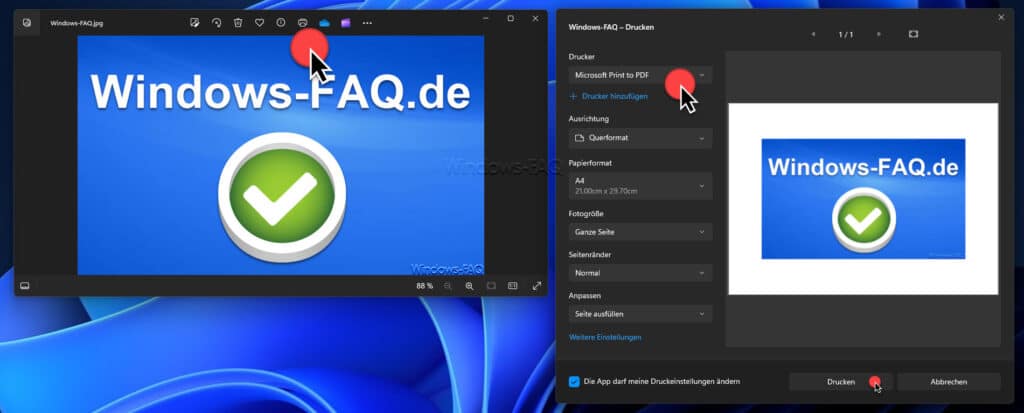Screen dimensions: 1024x413
Task: Click the page counter 1 / 1
Action: 846,35
